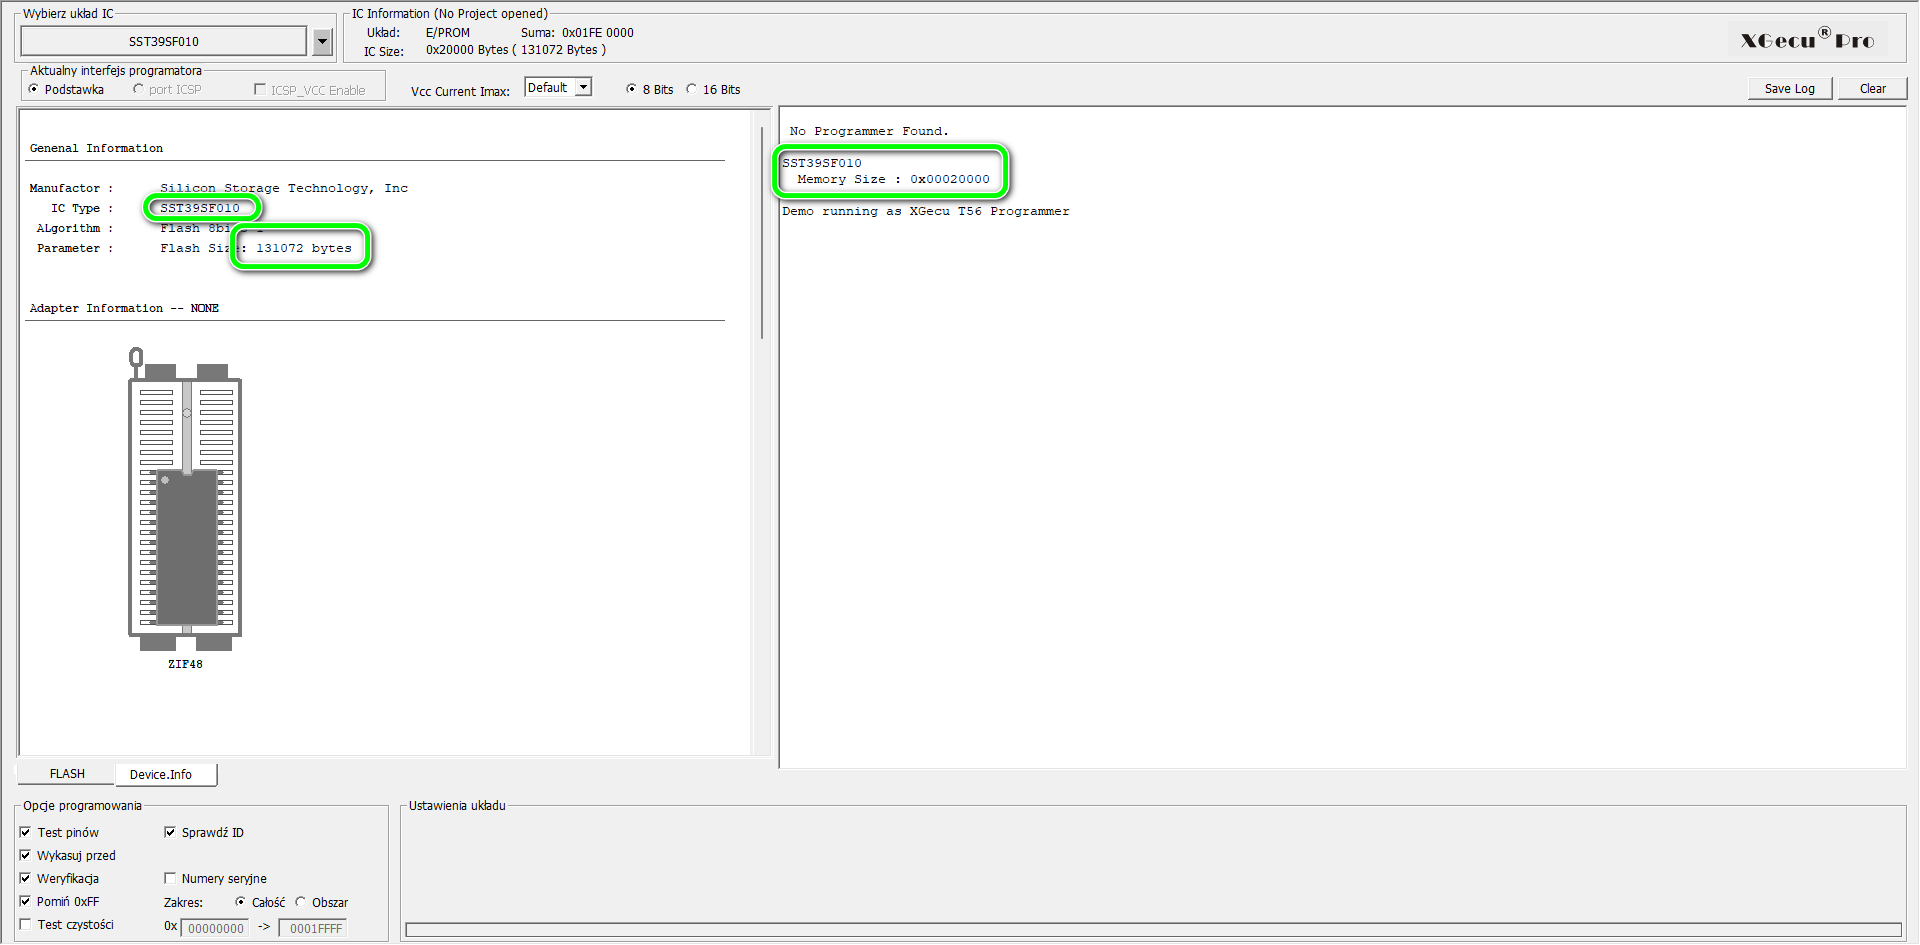Click "Demo running as XGecu T56 Programmer" log line
Viewport: 1920px width, 945px height.
[x=926, y=211]
